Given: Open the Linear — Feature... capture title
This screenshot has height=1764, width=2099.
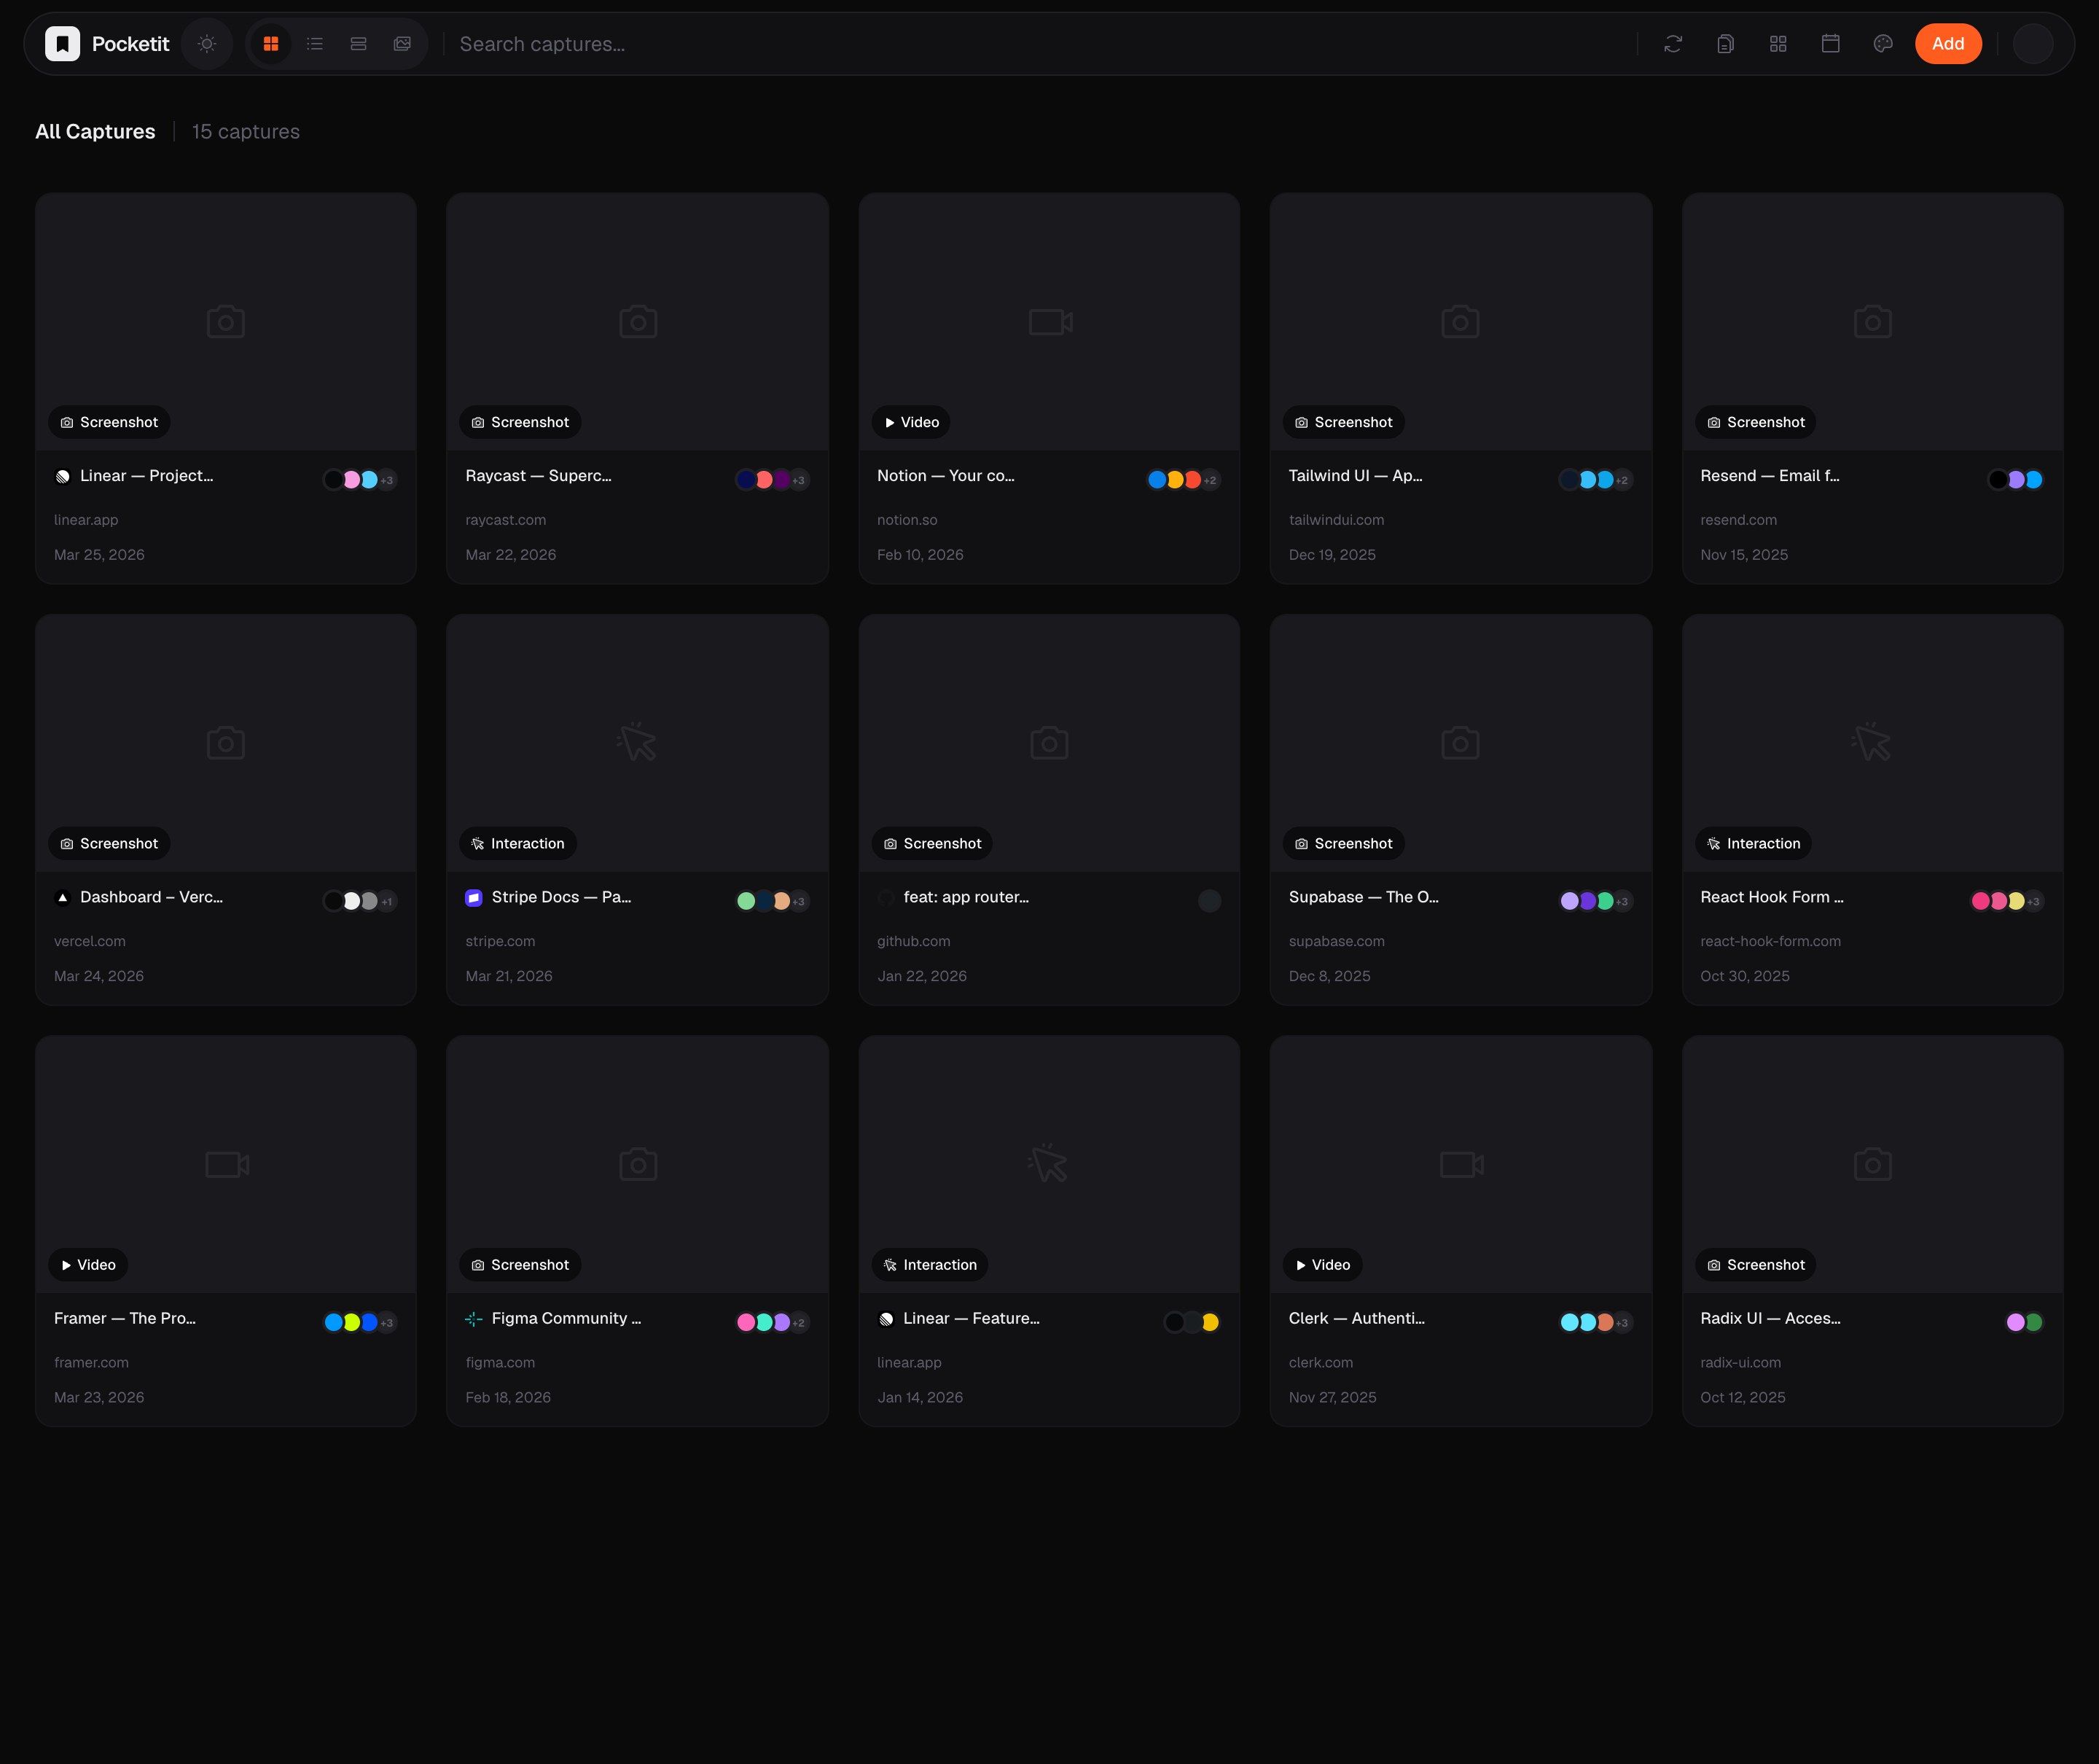Looking at the screenshot, I should (971, 1318).
